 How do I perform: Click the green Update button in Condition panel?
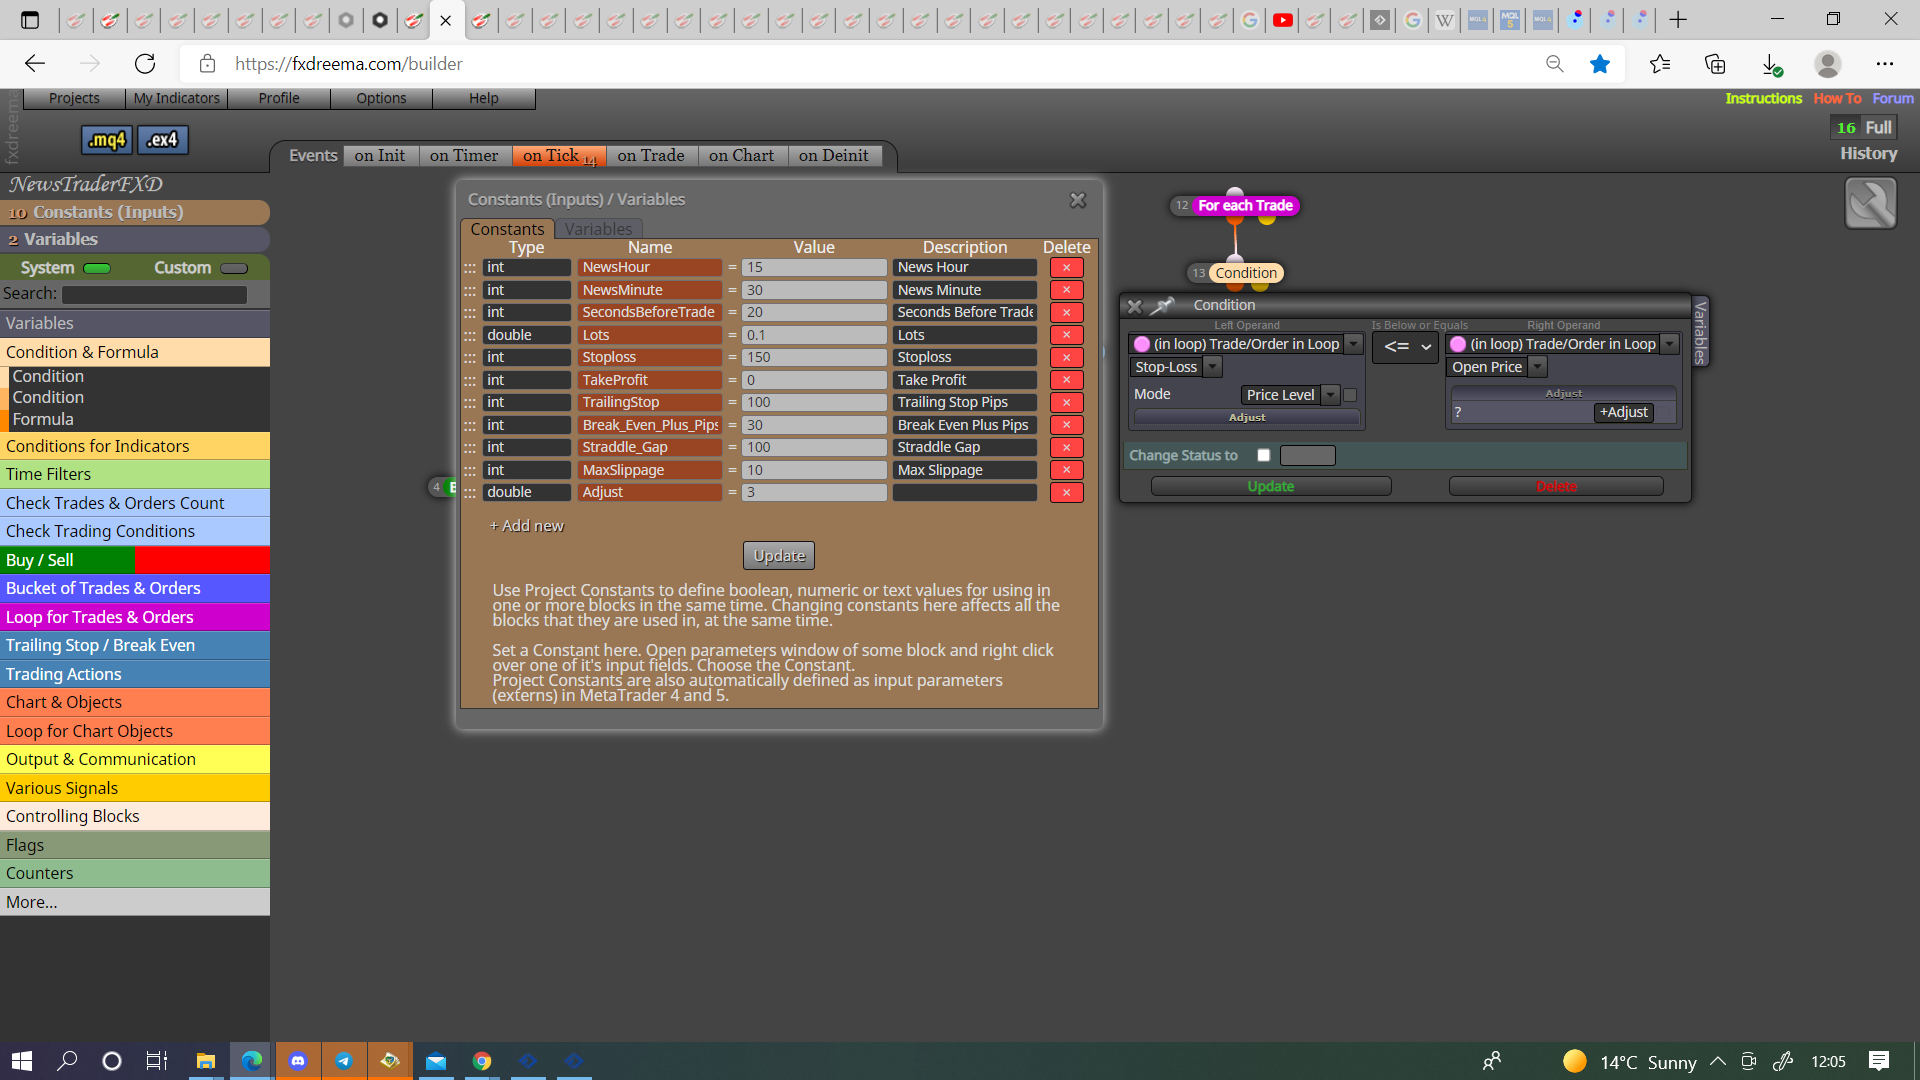click(x=1270, y=487)
